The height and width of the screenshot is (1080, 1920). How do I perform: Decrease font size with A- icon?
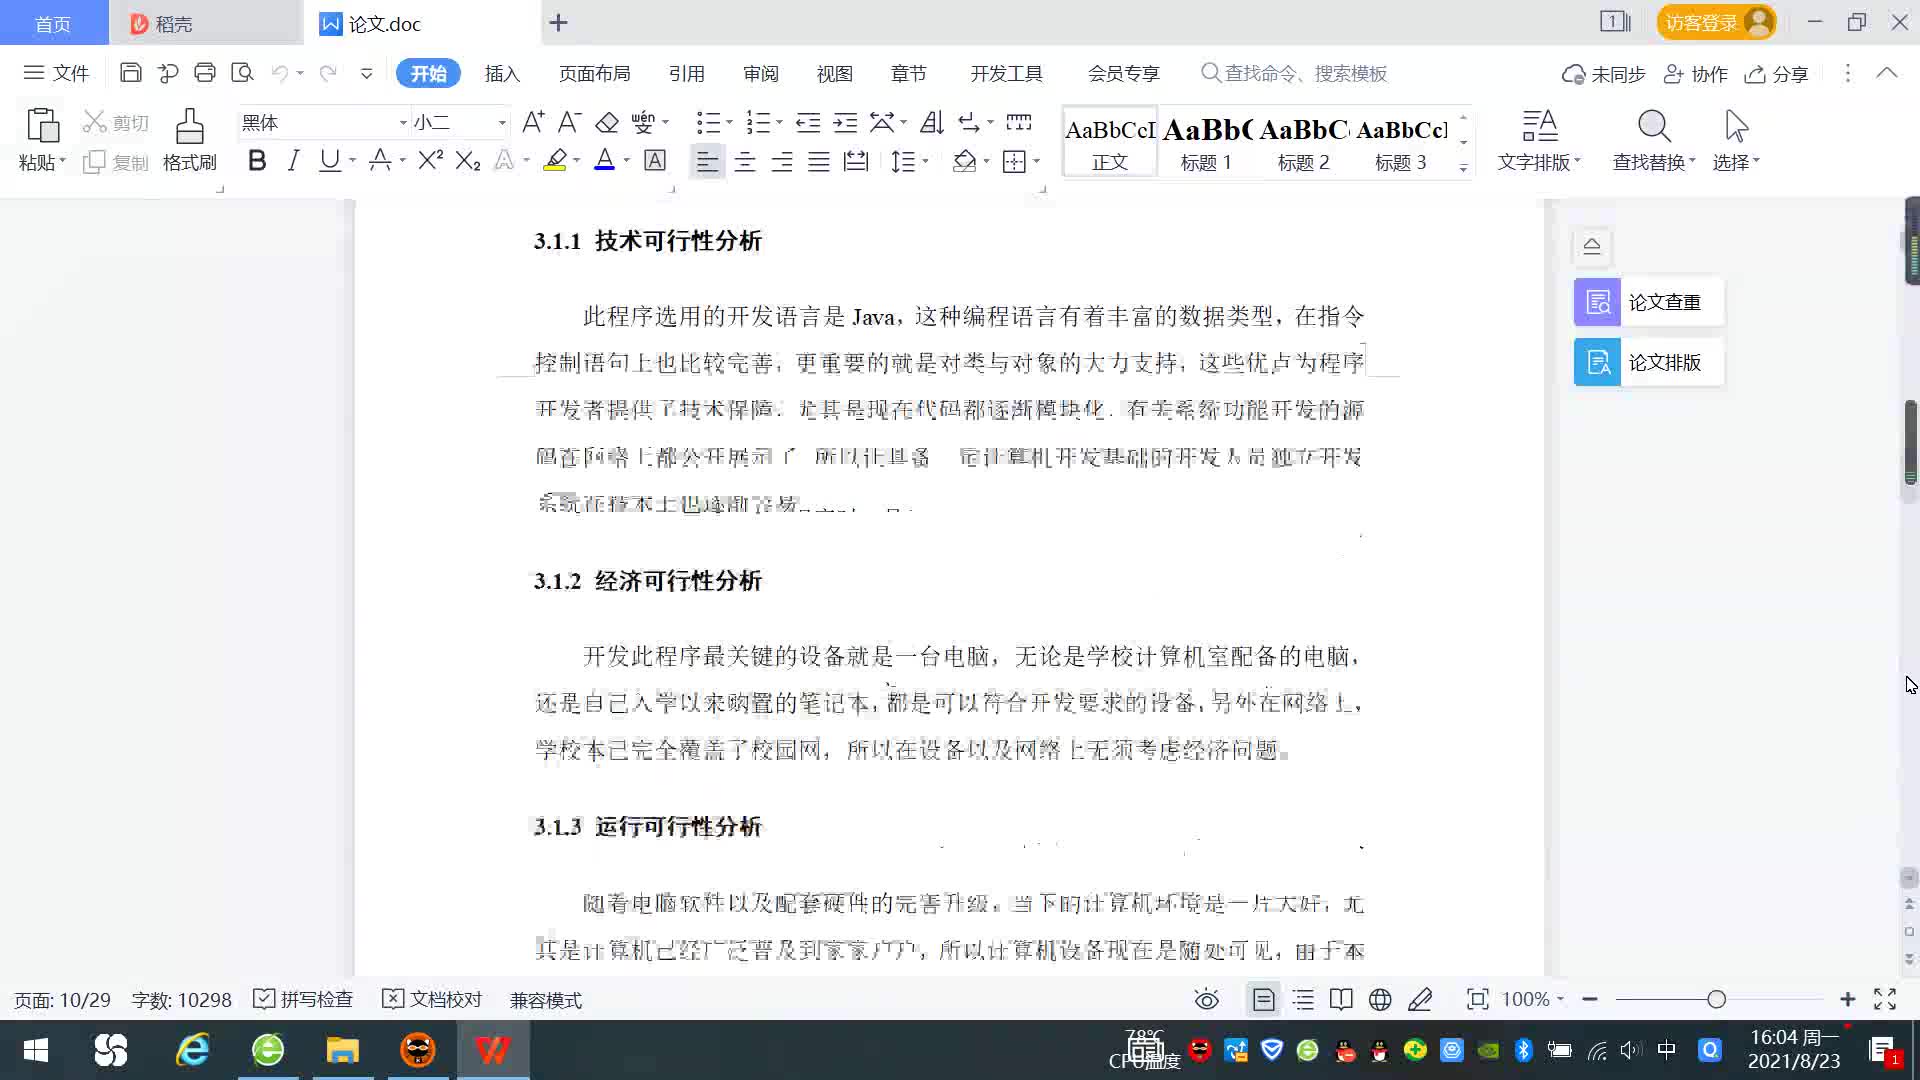pyautogui.click(x=569, y=122)
